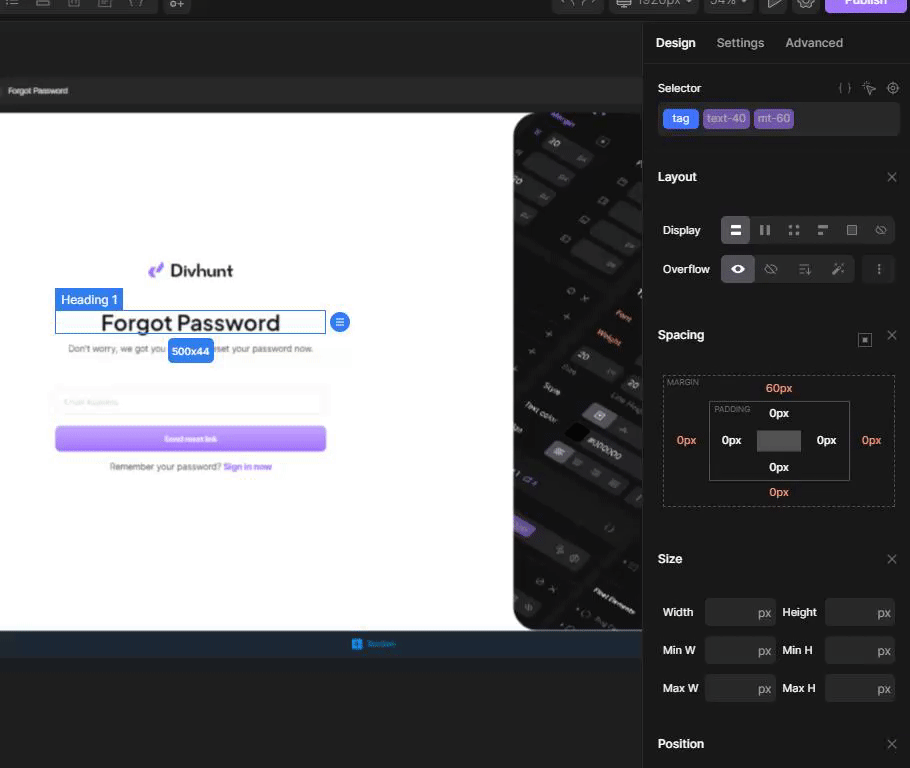
Task: Set Display to flex columns
Action: (x=765, y=230)
